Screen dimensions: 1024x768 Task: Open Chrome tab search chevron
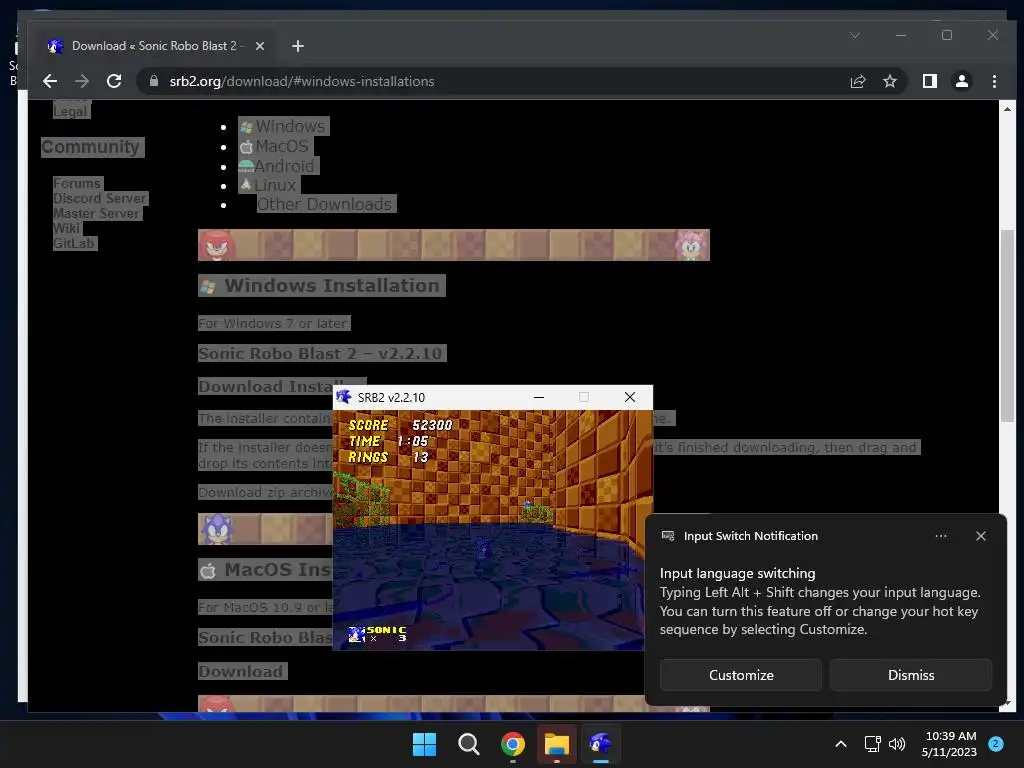855,35
